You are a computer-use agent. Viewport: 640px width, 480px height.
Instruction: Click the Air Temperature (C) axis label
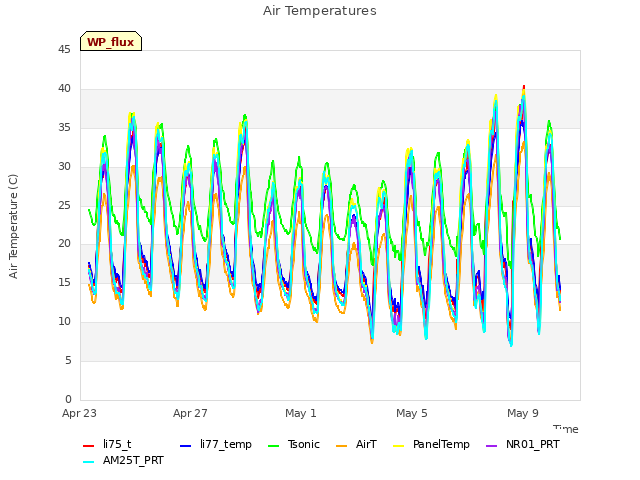pos(13,226)
